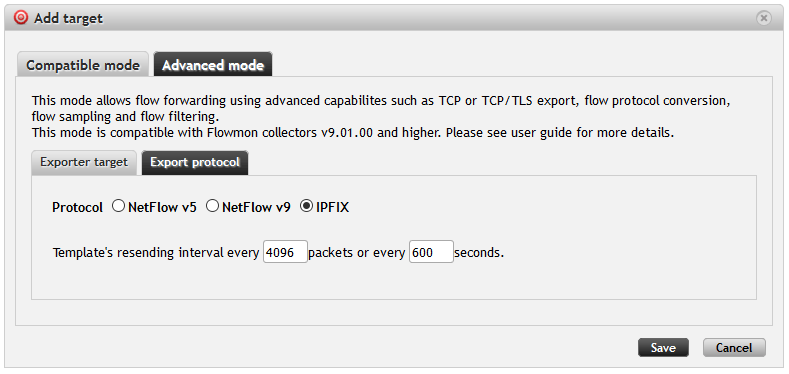Click the Flowmon collectors compatibility description text
The height and width of the screenshot is (374, 789).
click(352, 133)
